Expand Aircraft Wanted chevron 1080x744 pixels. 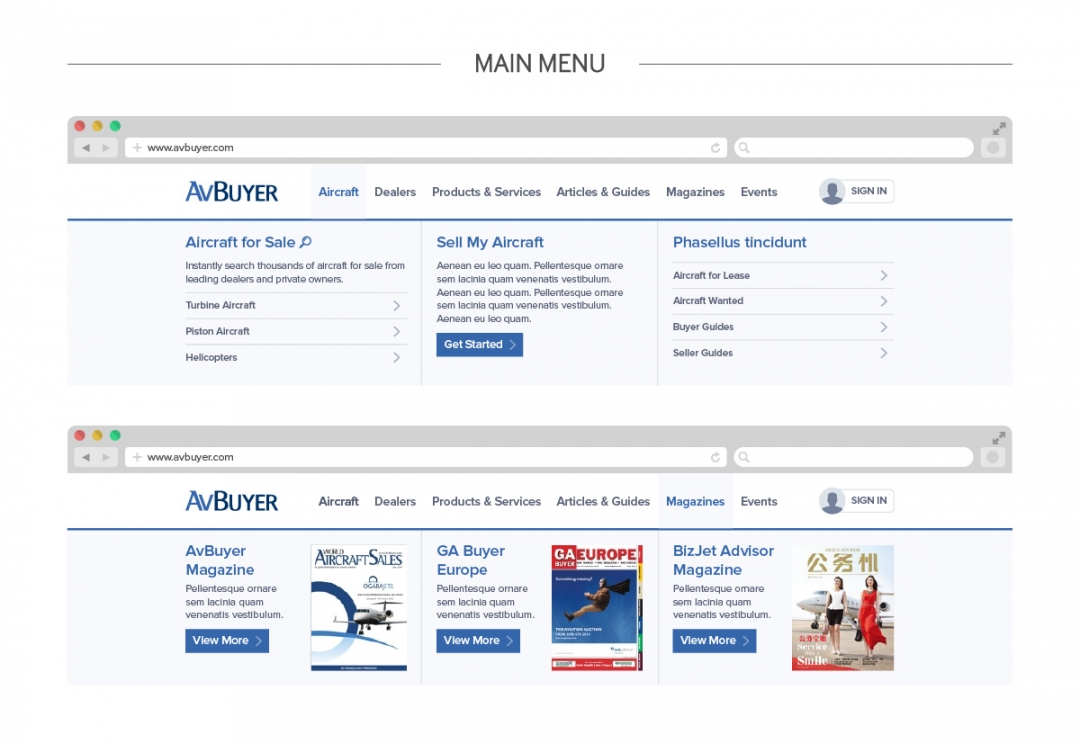click(x=884, y=301)
